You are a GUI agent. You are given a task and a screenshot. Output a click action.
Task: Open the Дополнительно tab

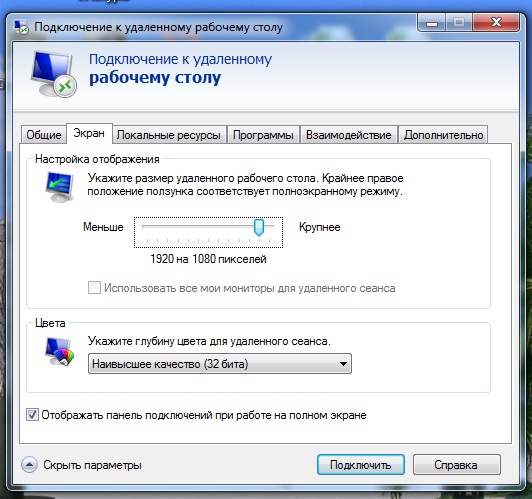tap(443, 135)
